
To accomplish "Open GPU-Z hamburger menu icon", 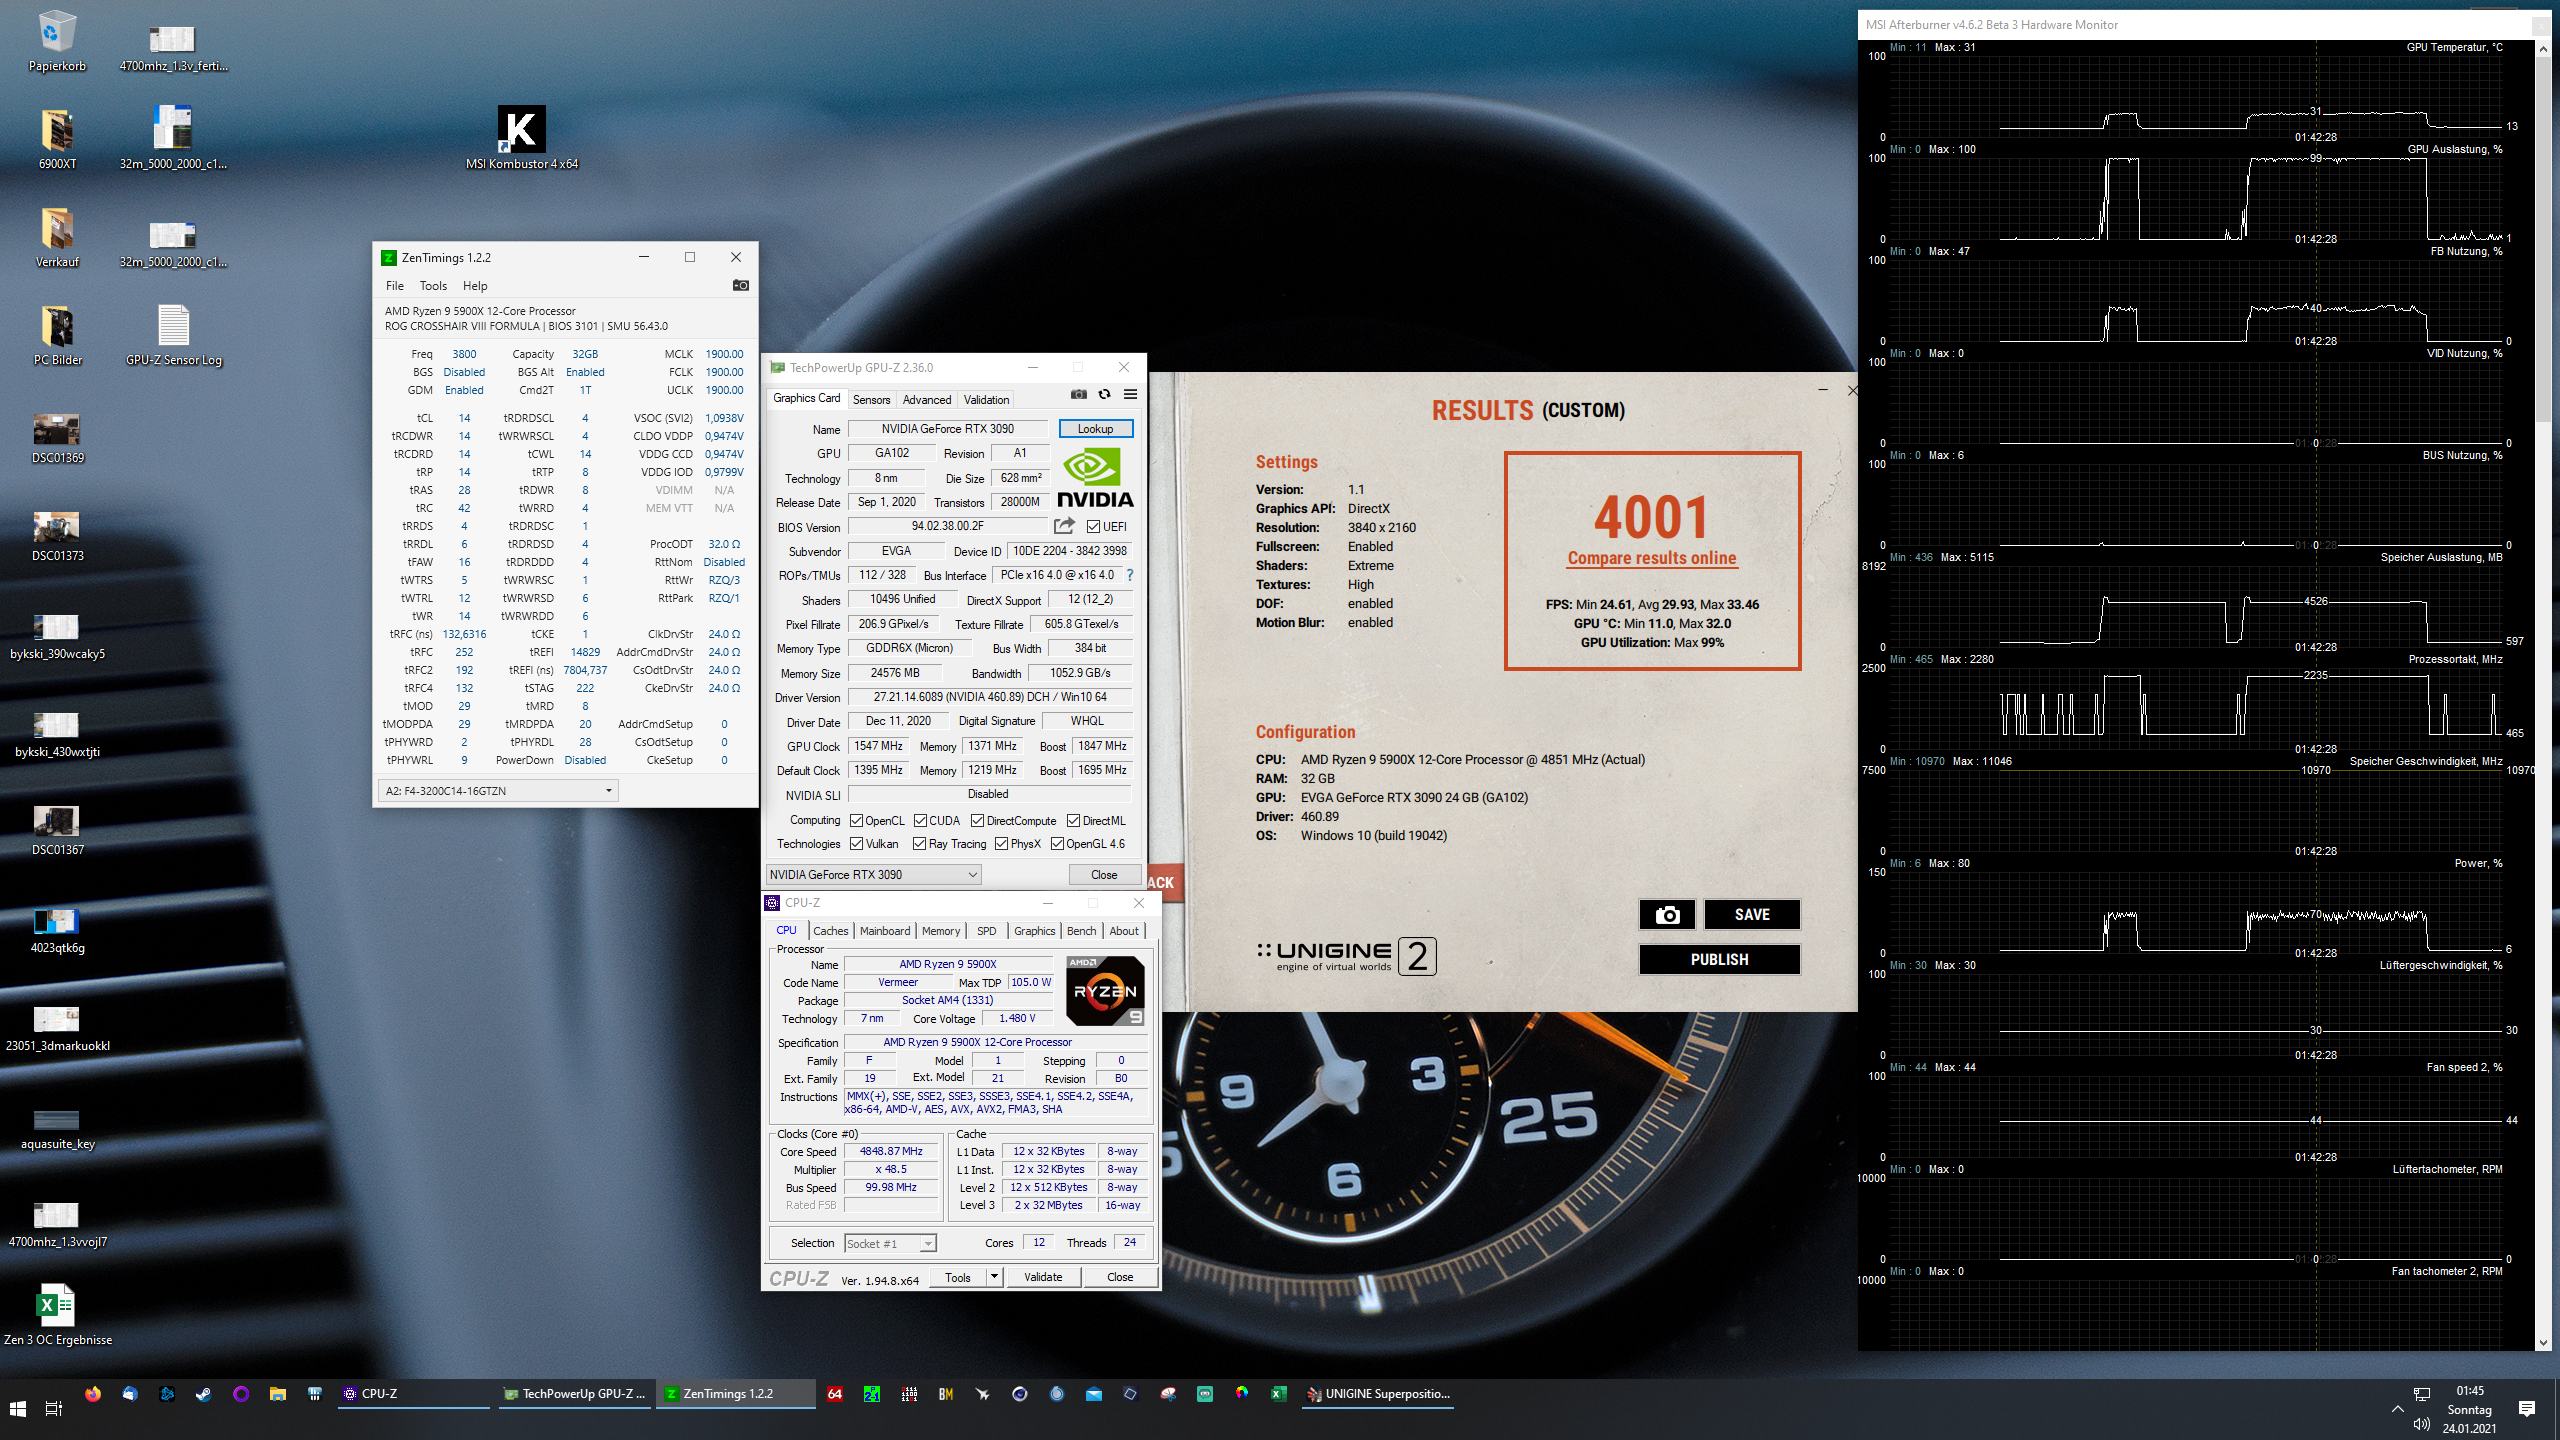I will pyautogui.click(x=1130, y=394).
